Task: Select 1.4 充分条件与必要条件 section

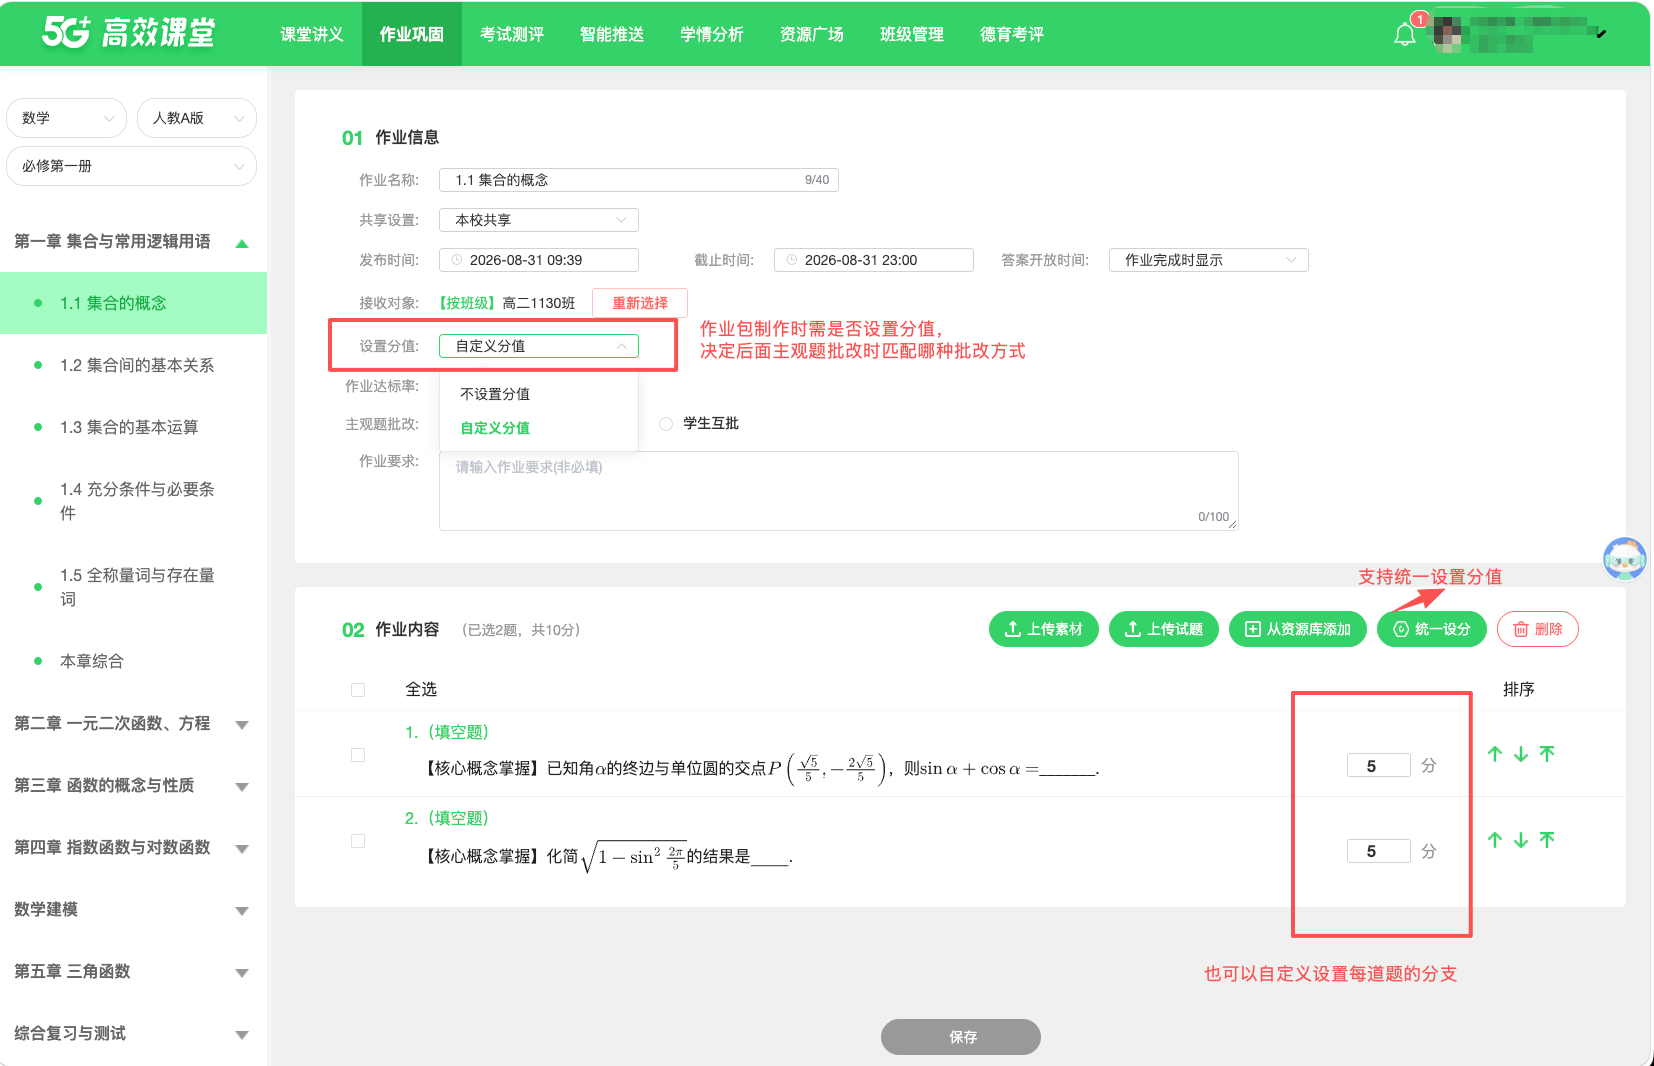Action: [x=134, y=501]
